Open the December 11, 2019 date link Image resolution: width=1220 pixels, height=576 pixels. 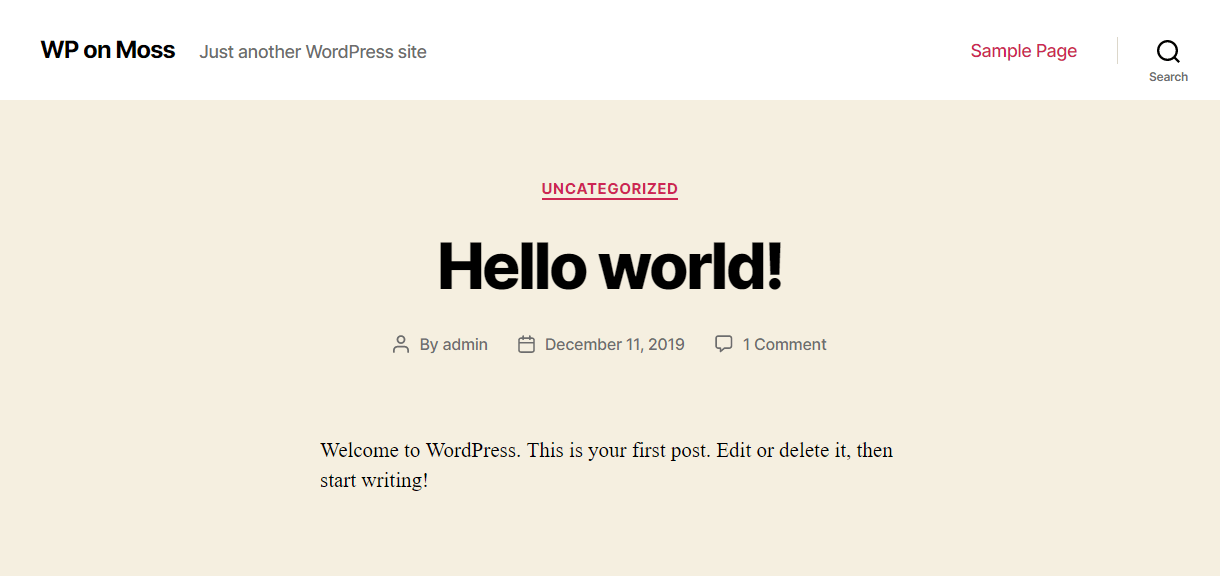(x=614, y=345)
